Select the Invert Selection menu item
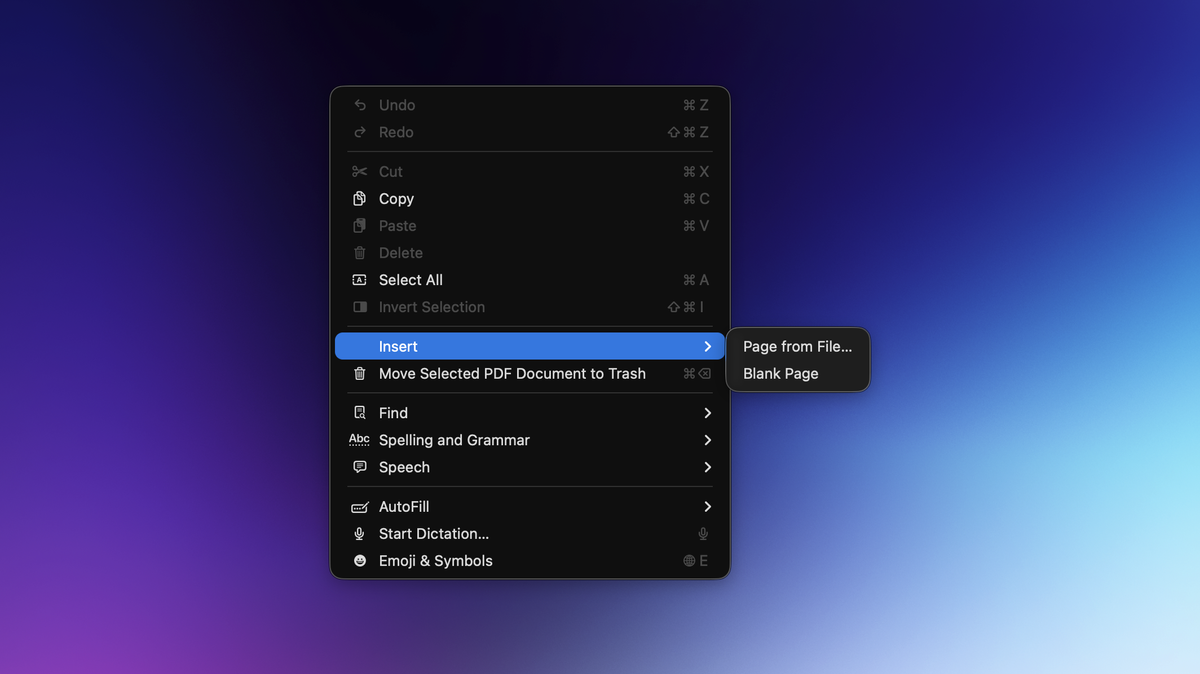 [431, 307]
